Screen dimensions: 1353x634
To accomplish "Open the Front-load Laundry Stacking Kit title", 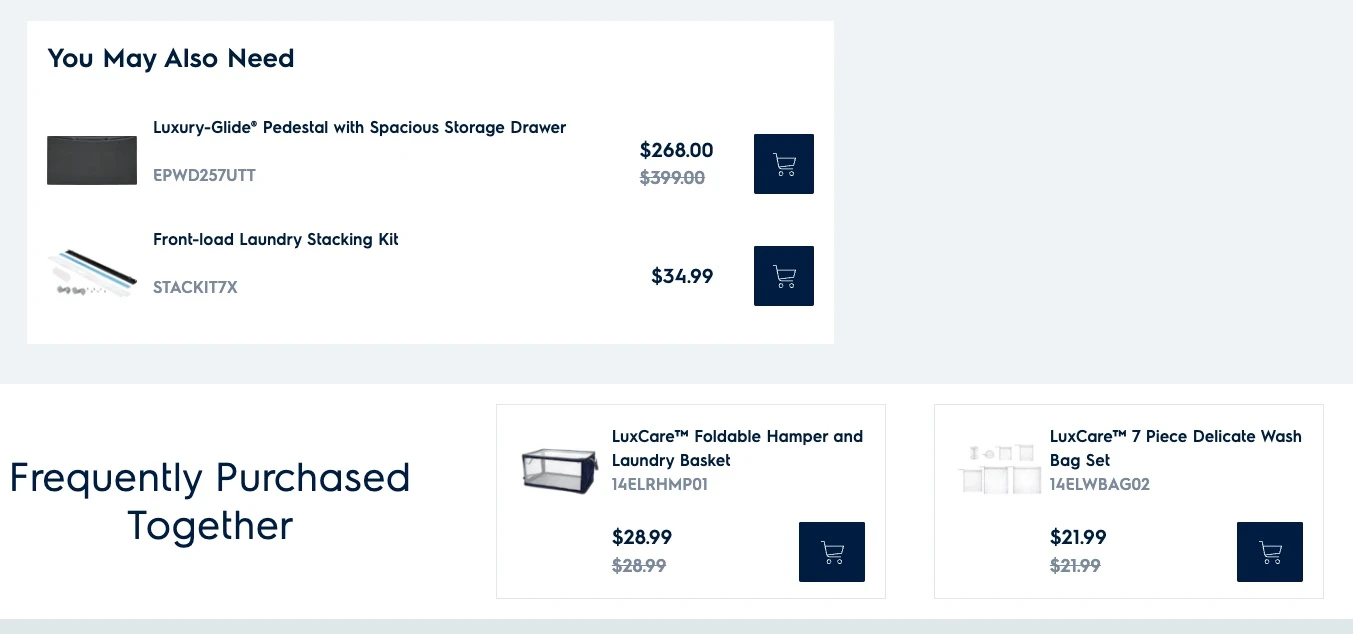I will (x=276, y=240).
